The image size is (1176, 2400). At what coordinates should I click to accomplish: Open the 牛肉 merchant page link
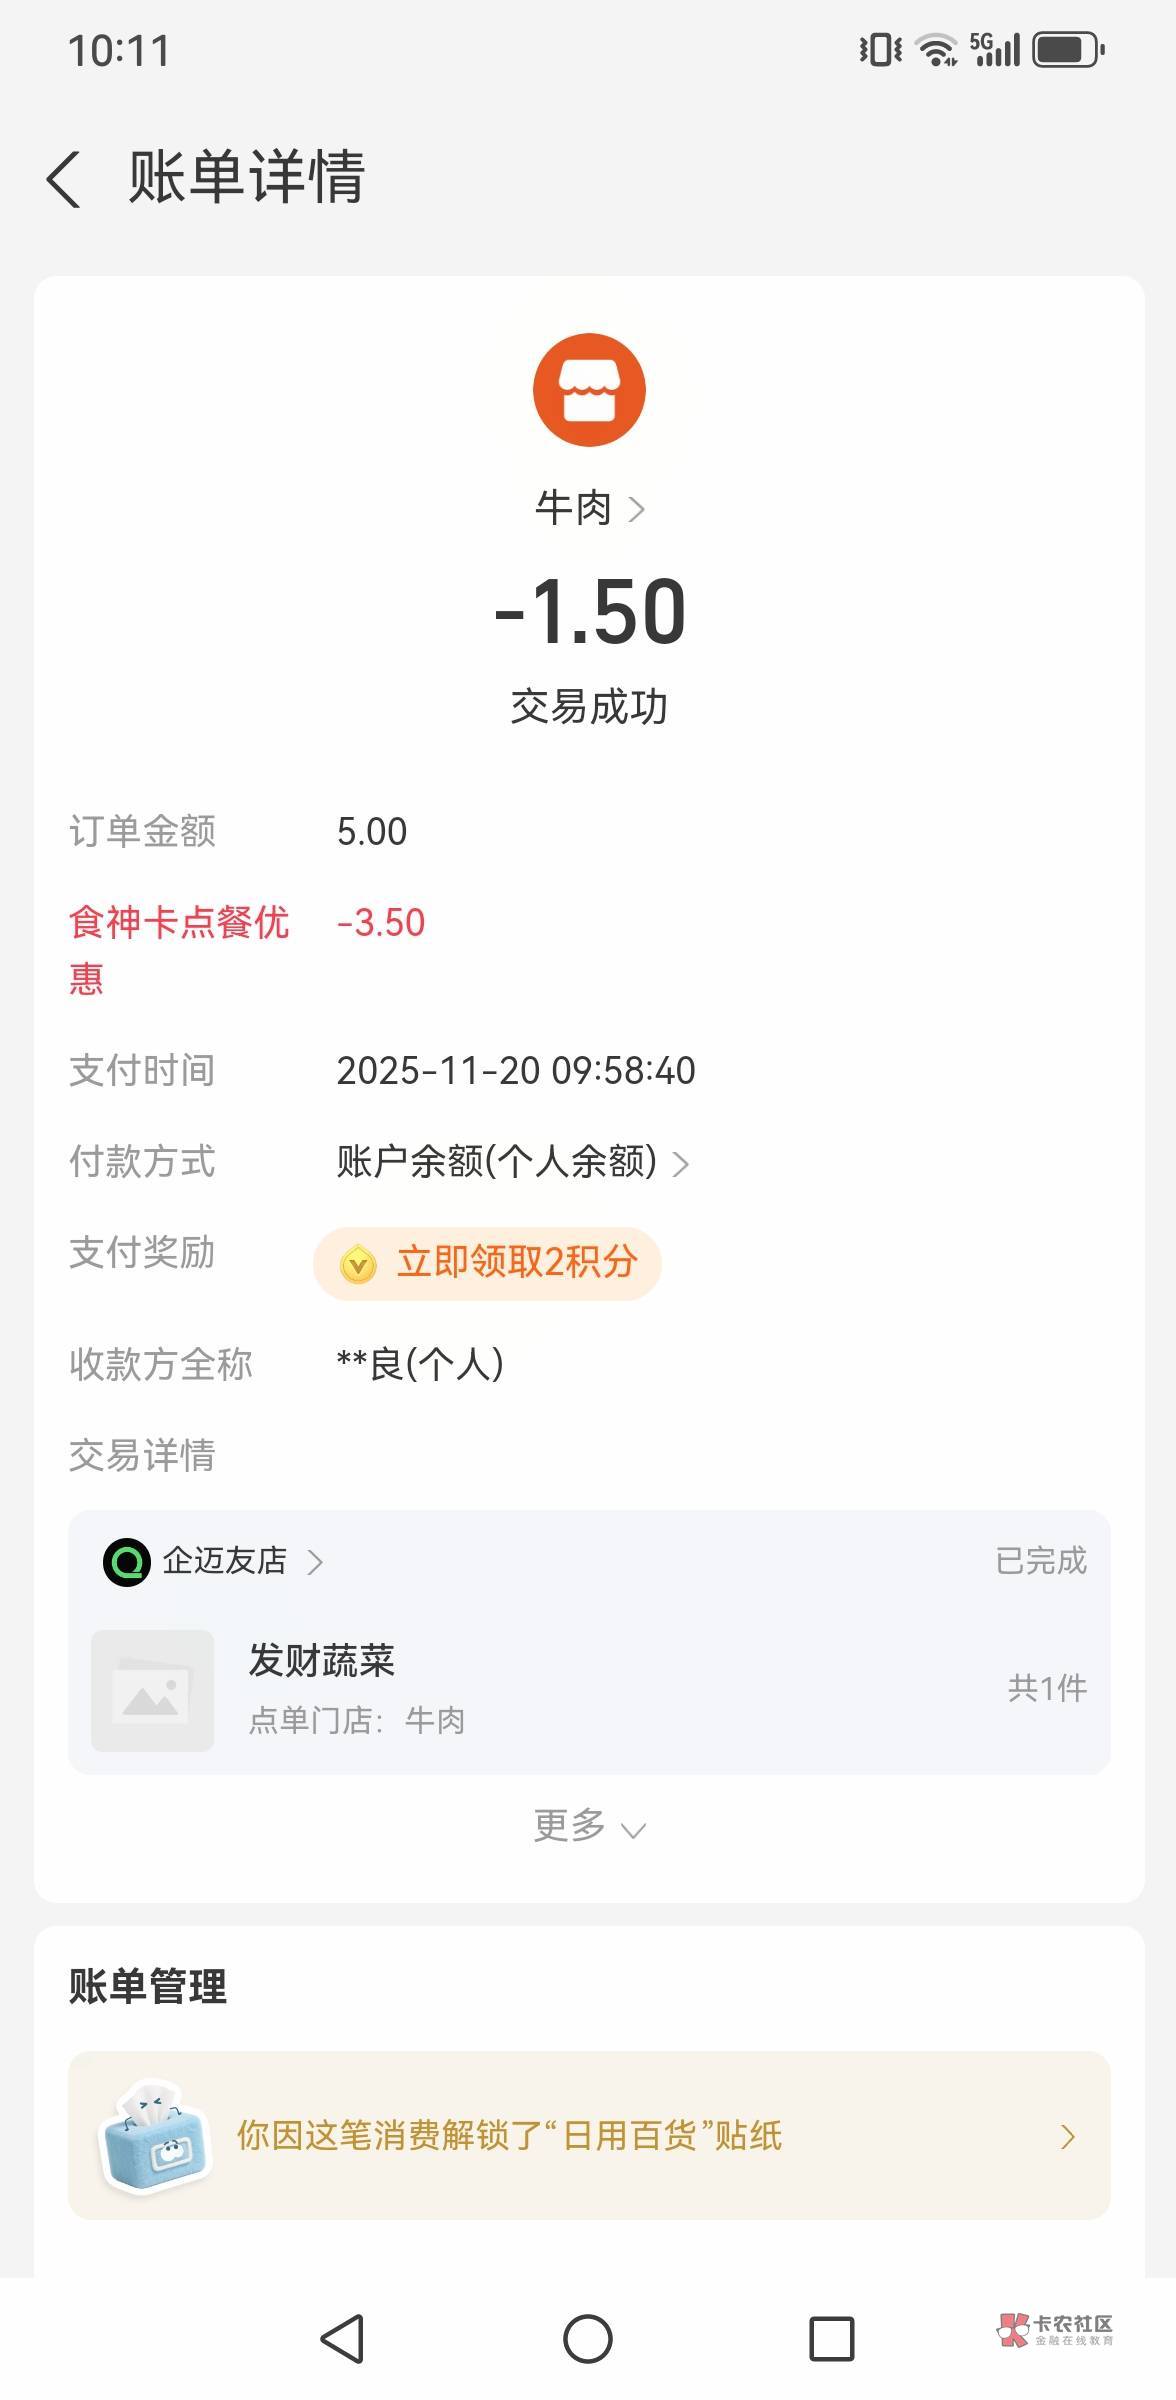[589, 509]
